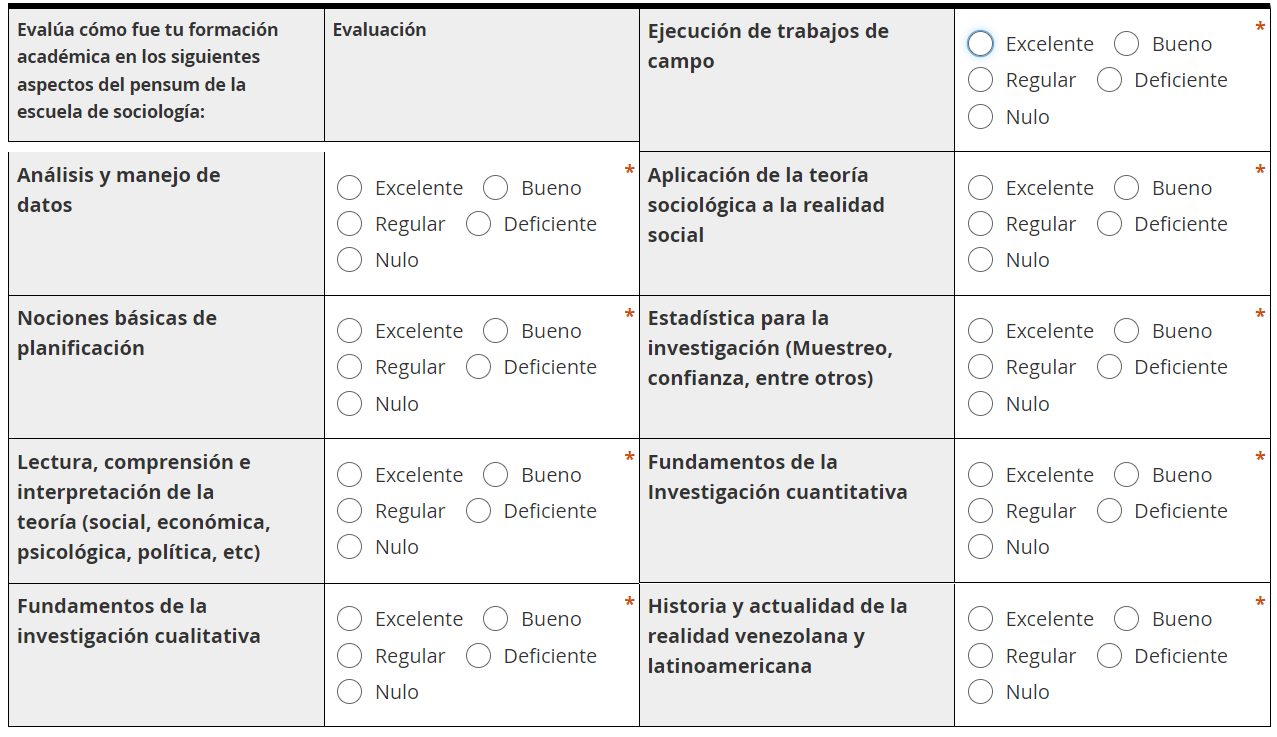
Task: Choose Regular for Aplicación de la teoría sociológica
Action: 980,224
